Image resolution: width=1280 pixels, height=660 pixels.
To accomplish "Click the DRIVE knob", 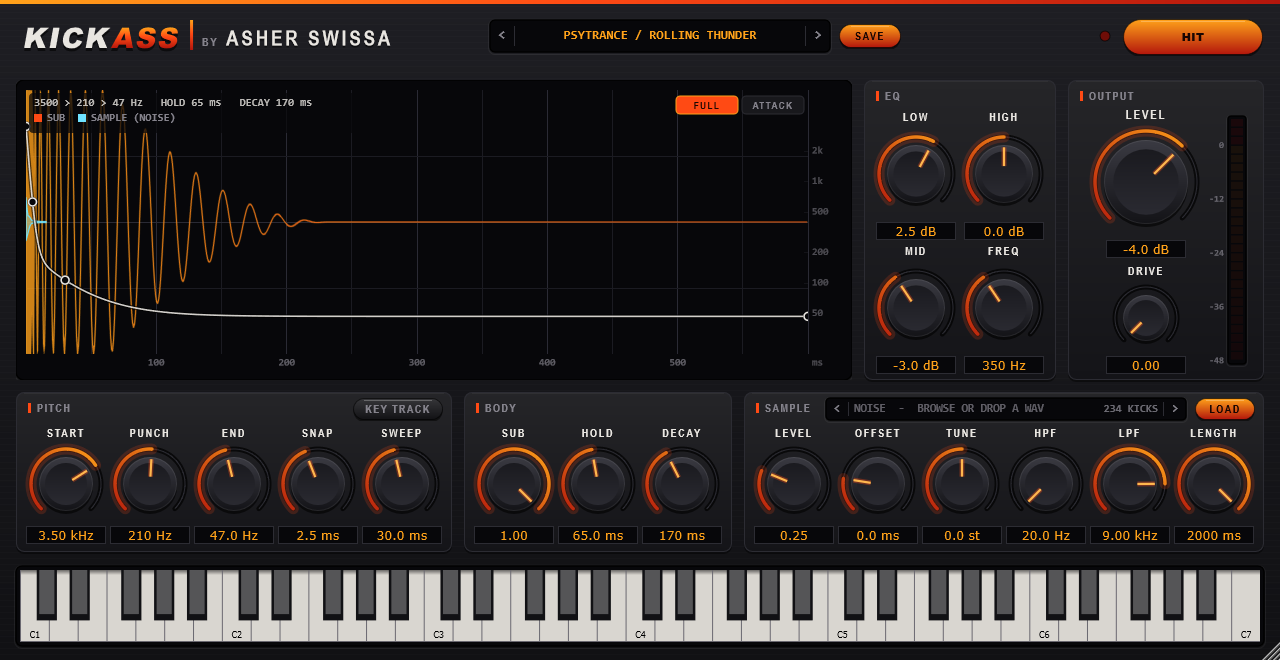I will (x=1145, y=316).
